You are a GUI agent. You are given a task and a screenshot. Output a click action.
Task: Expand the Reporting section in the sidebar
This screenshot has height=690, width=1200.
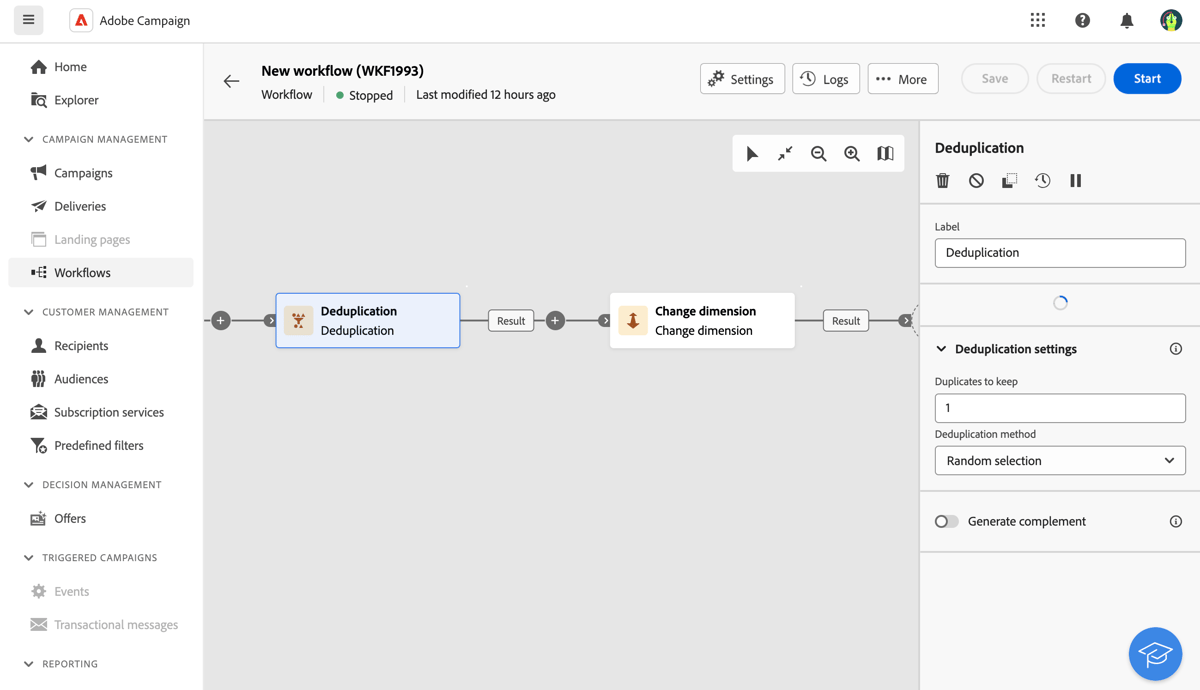(x=29, y=663)
